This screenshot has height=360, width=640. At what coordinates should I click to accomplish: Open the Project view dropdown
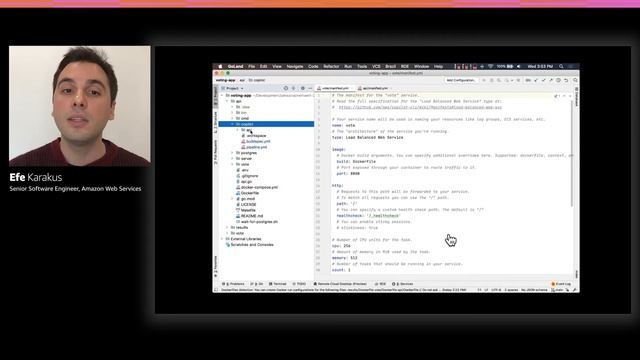tap(234, 88)
